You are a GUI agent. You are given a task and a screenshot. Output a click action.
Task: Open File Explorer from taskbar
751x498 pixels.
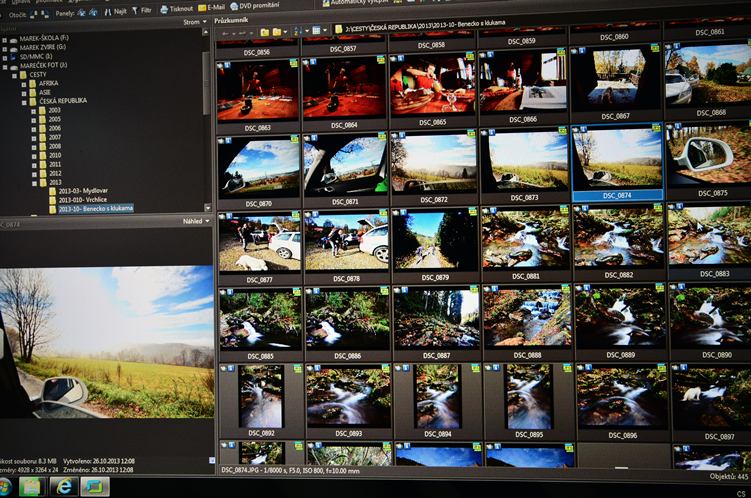32,487
